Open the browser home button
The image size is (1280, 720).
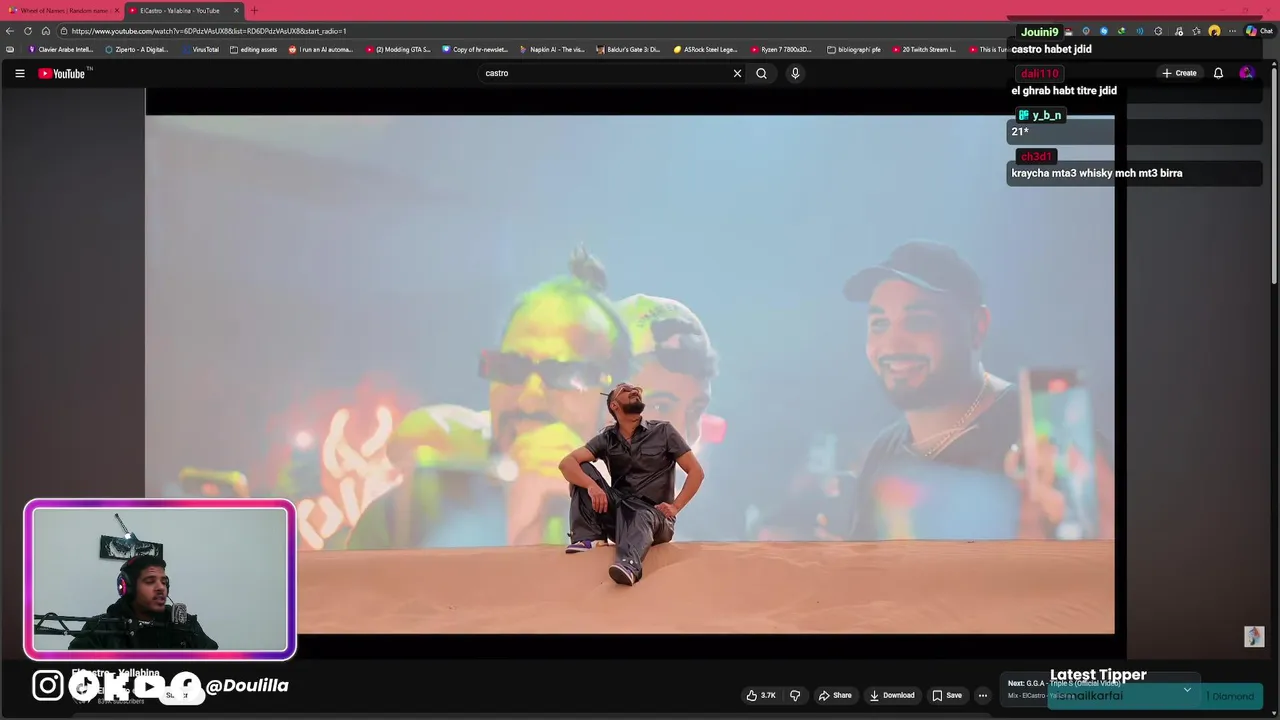45,31
